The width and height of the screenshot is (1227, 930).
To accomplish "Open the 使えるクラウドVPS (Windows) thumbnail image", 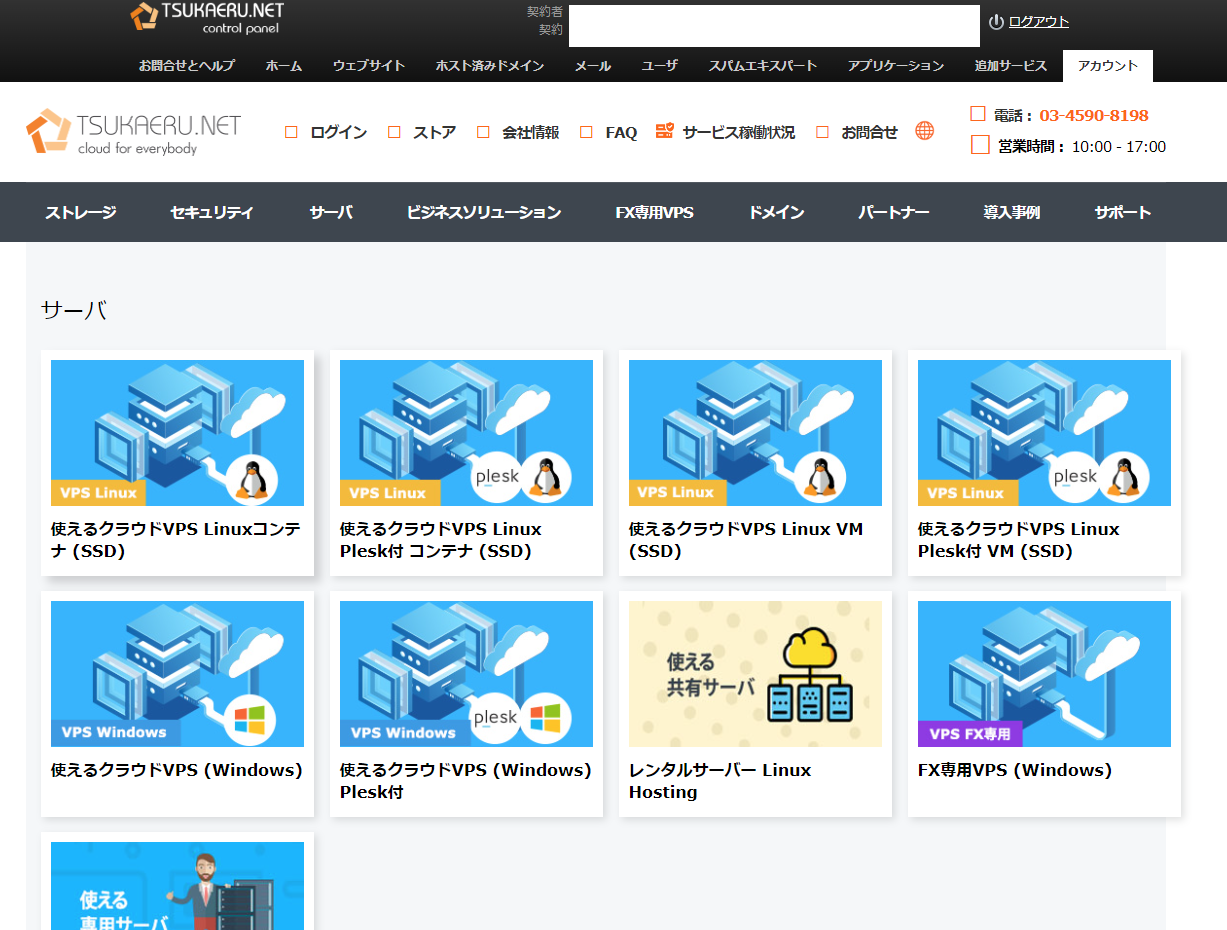I will 177,674.
